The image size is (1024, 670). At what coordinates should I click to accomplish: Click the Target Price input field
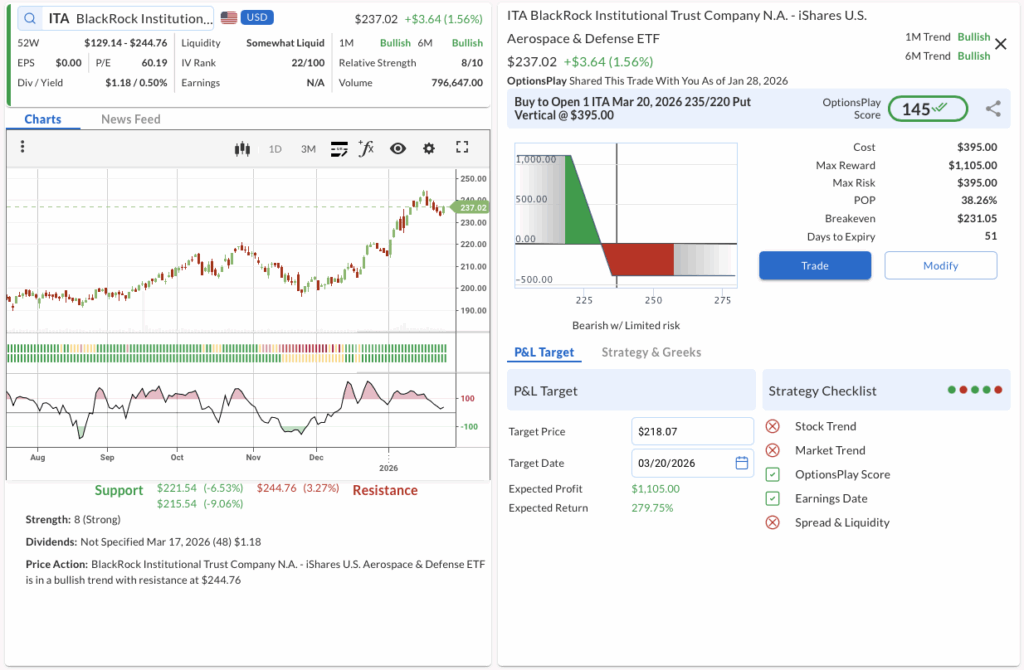(692, 431)
